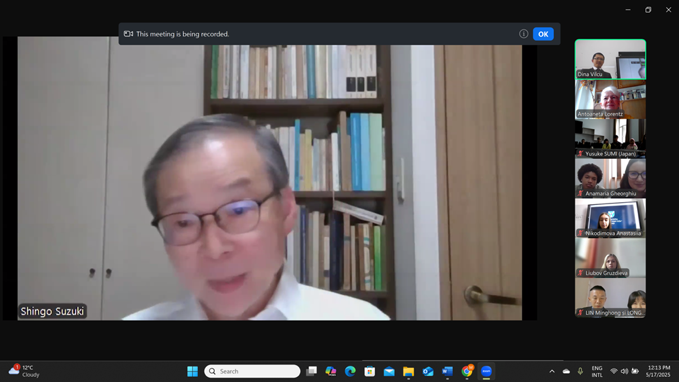Select LIN Minghong's video thumbnail

click(610, 298)
